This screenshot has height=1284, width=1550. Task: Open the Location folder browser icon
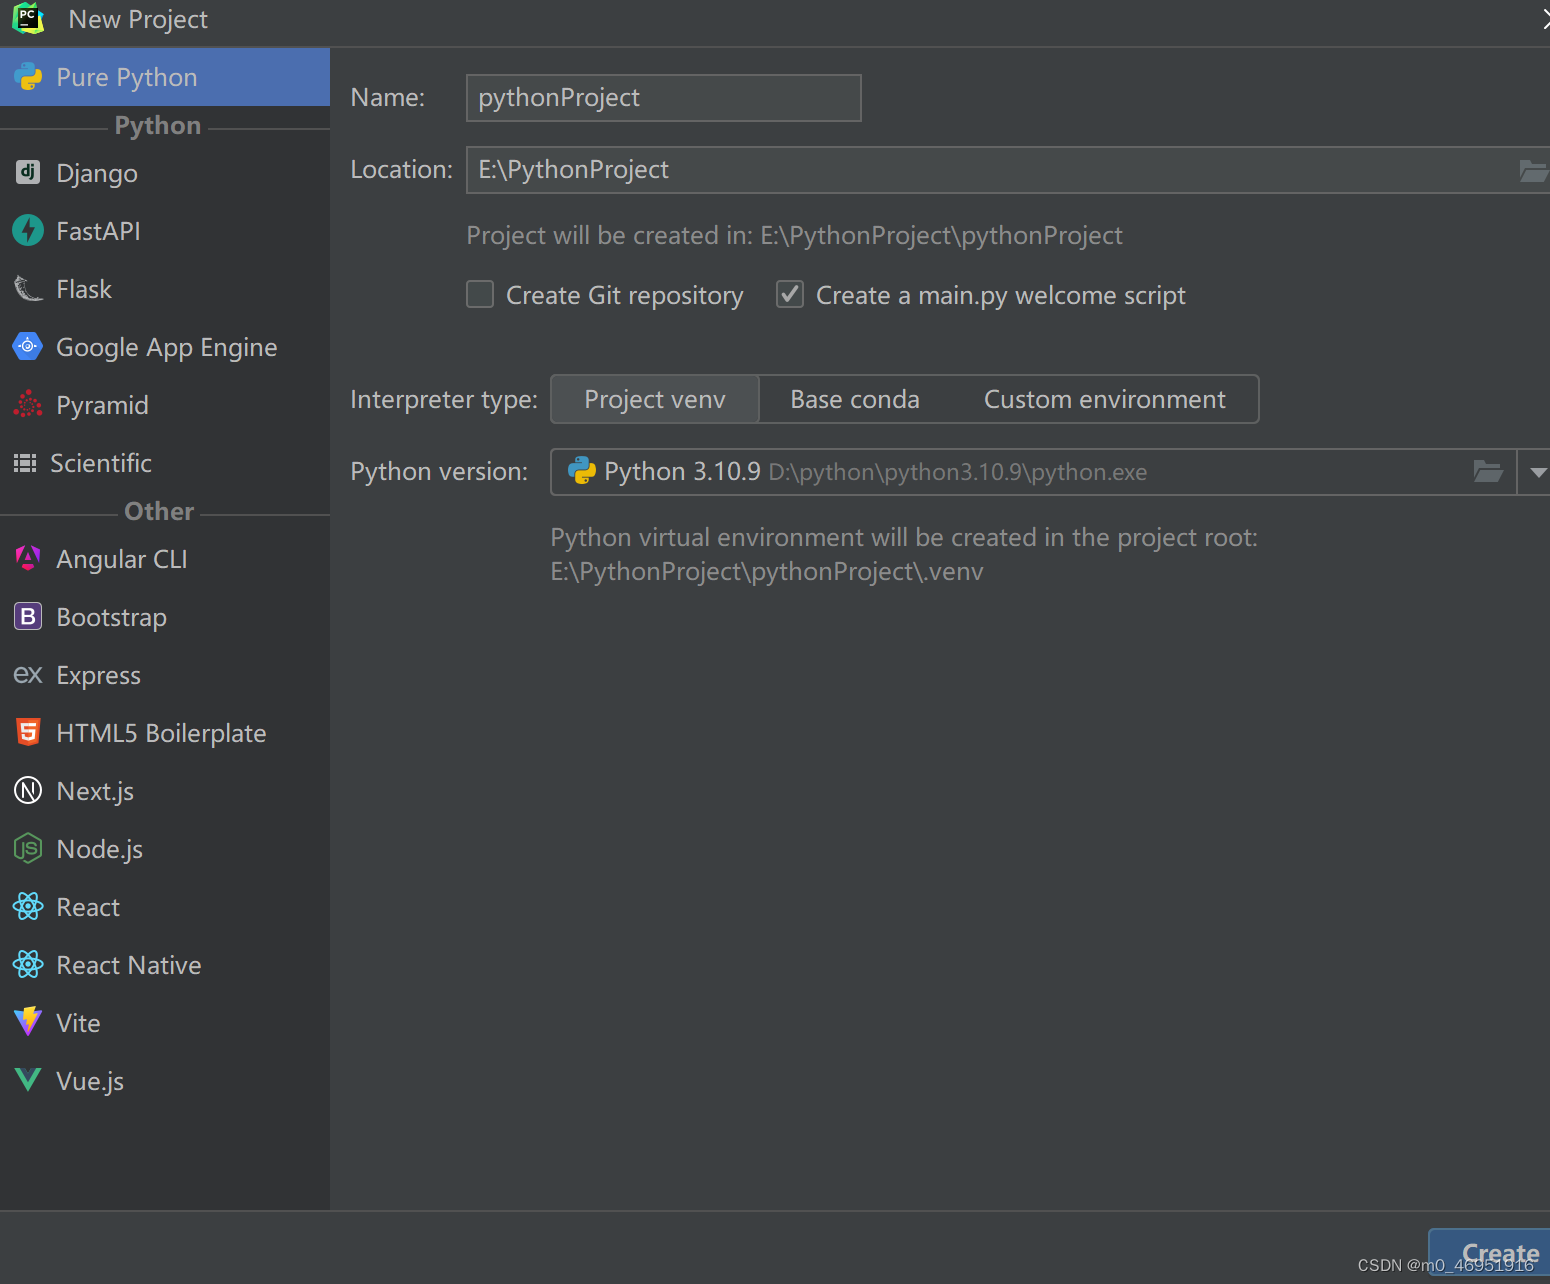1533,170
